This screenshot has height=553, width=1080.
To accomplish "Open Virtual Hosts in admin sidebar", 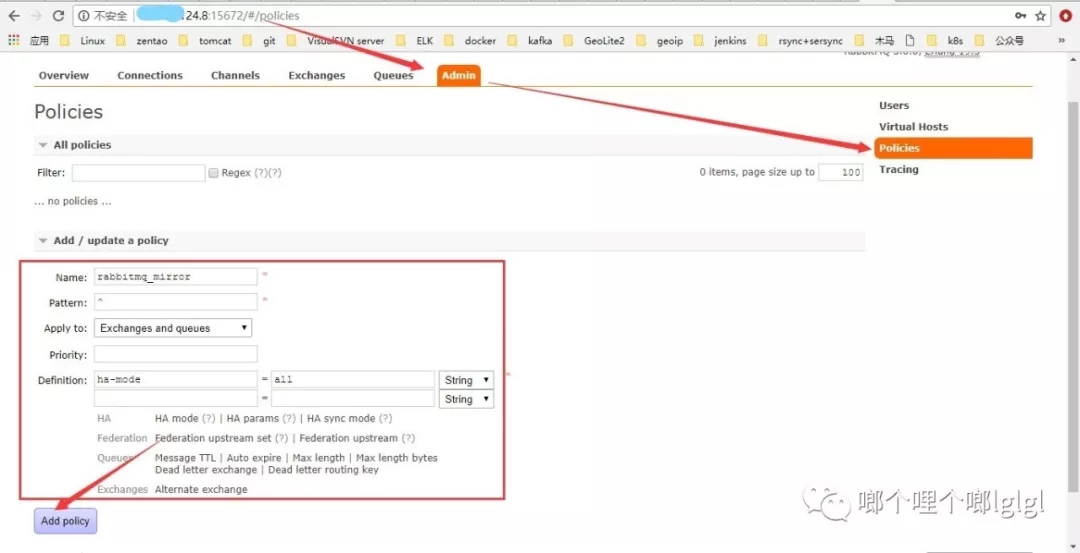I will [x=913, y=127].
